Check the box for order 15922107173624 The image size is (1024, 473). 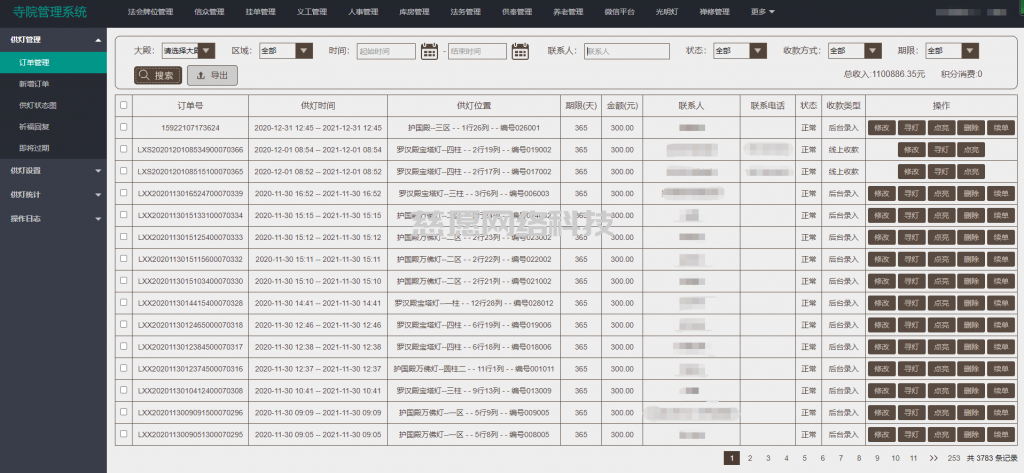point(123,128)
